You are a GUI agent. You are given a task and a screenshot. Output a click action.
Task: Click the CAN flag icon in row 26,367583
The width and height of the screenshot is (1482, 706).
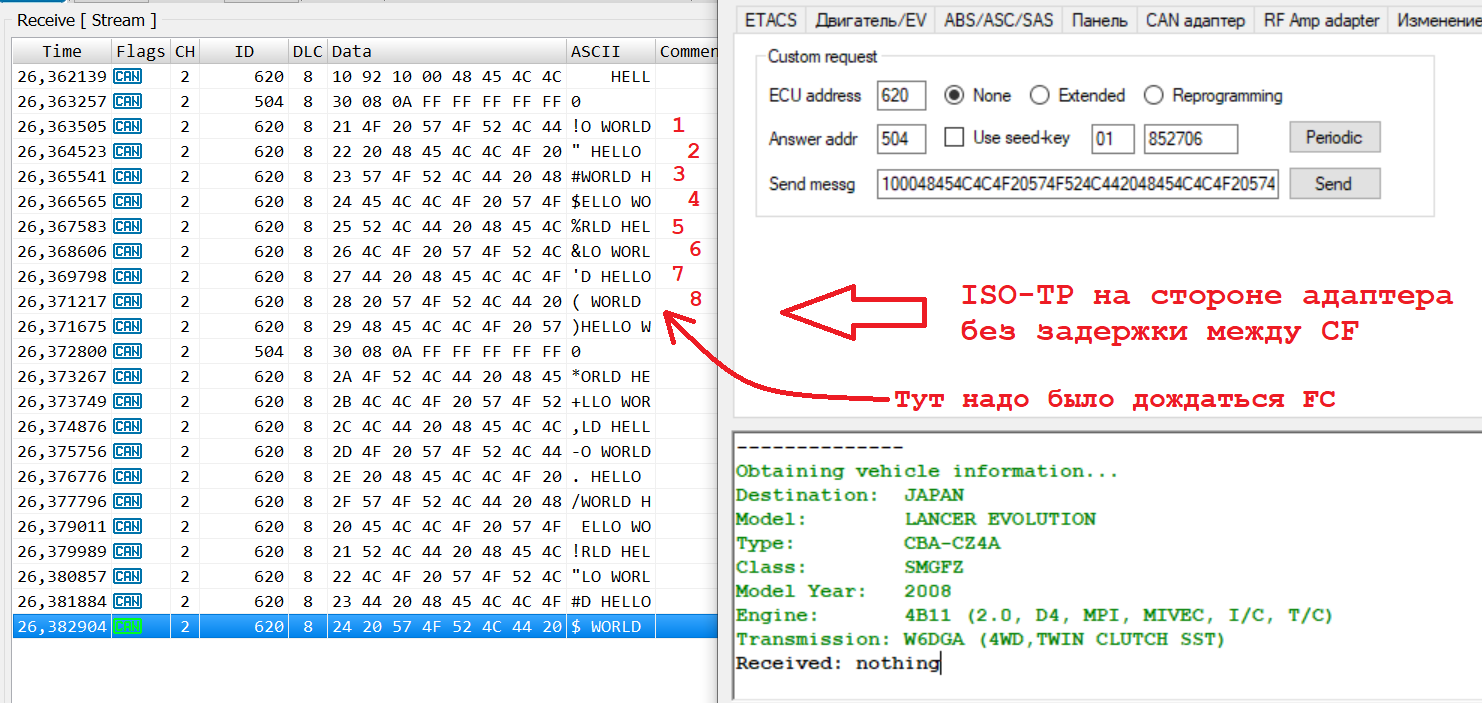pos(128,226)
